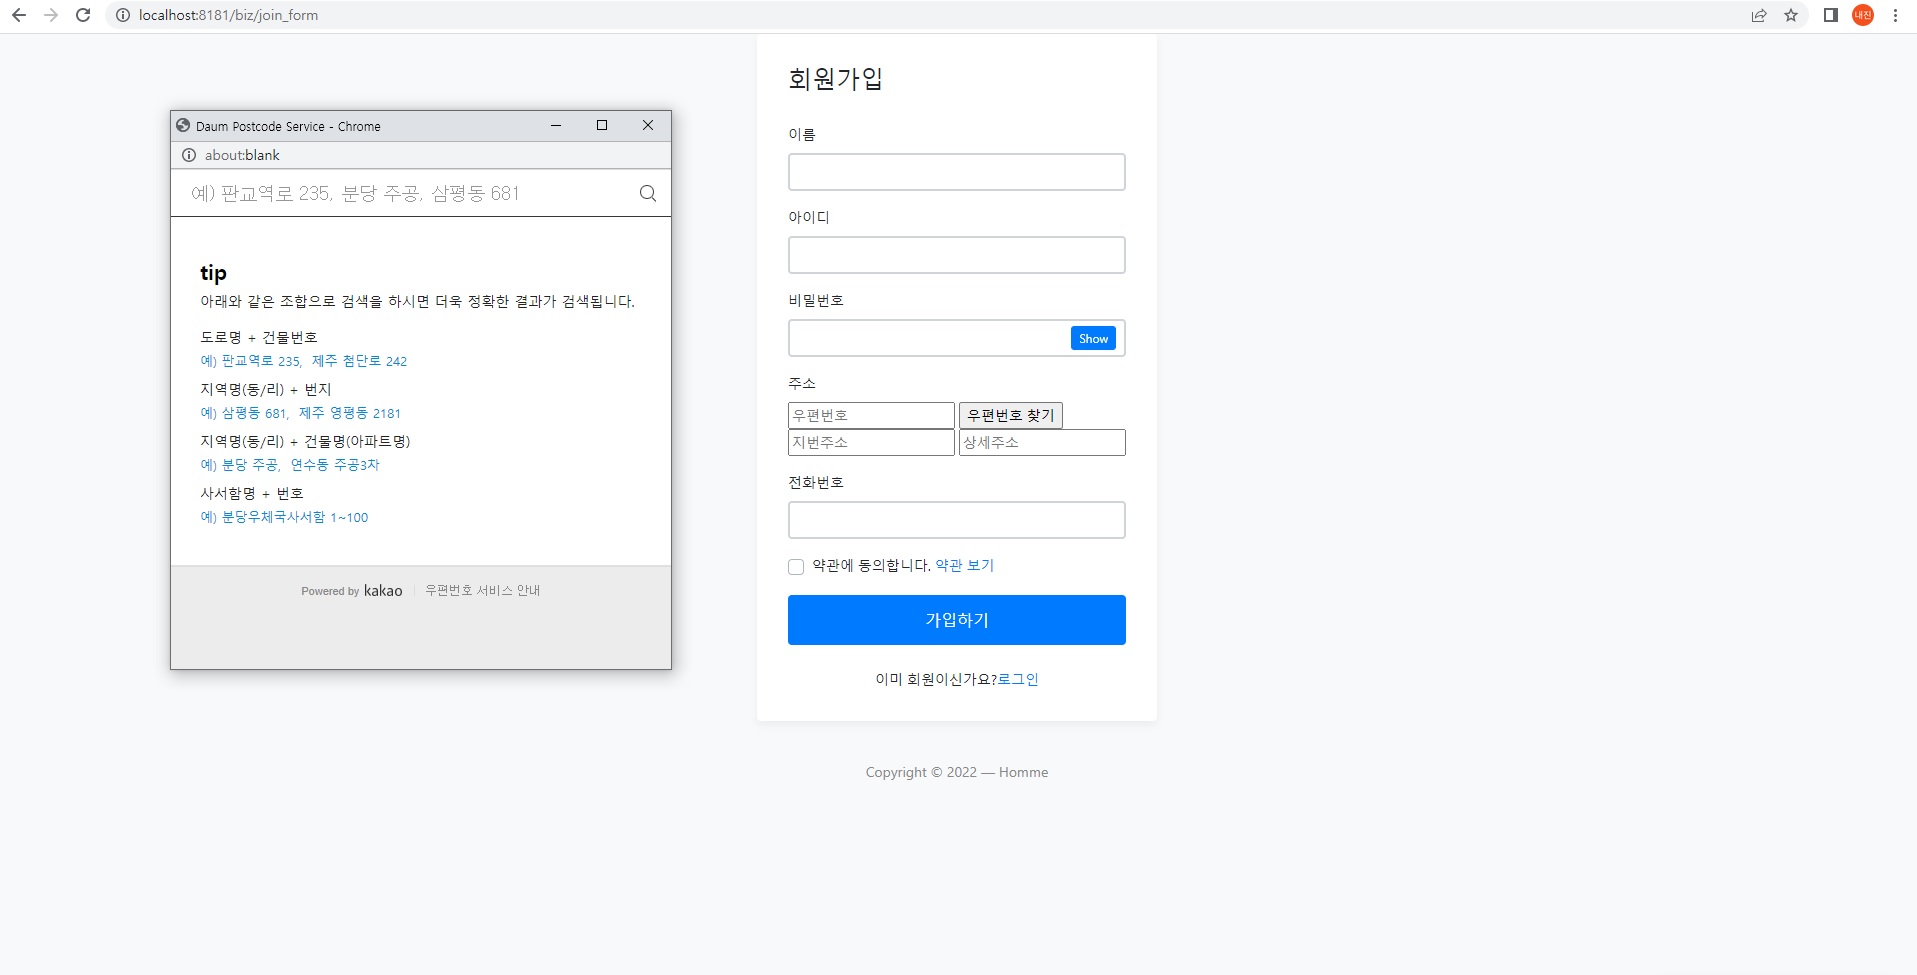
Task: Click the Chrome profile avatar icon
Action: click(x=1861, y=15)
